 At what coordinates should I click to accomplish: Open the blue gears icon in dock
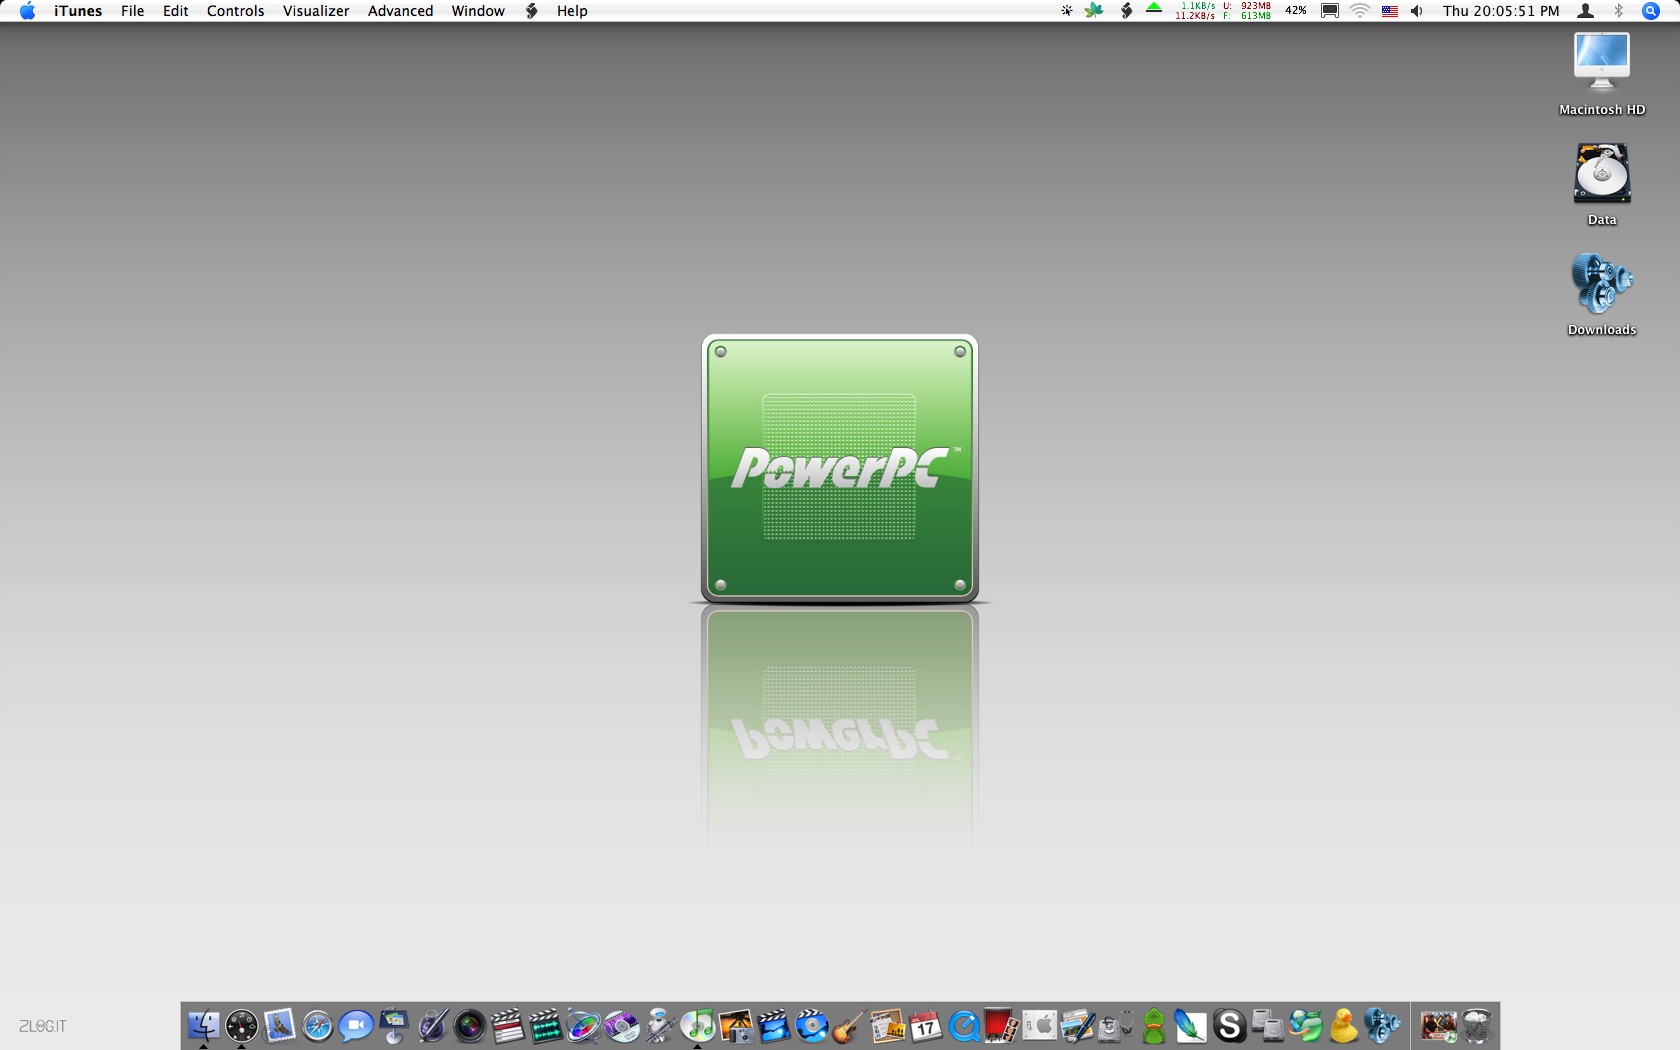click(1381, 1026)
